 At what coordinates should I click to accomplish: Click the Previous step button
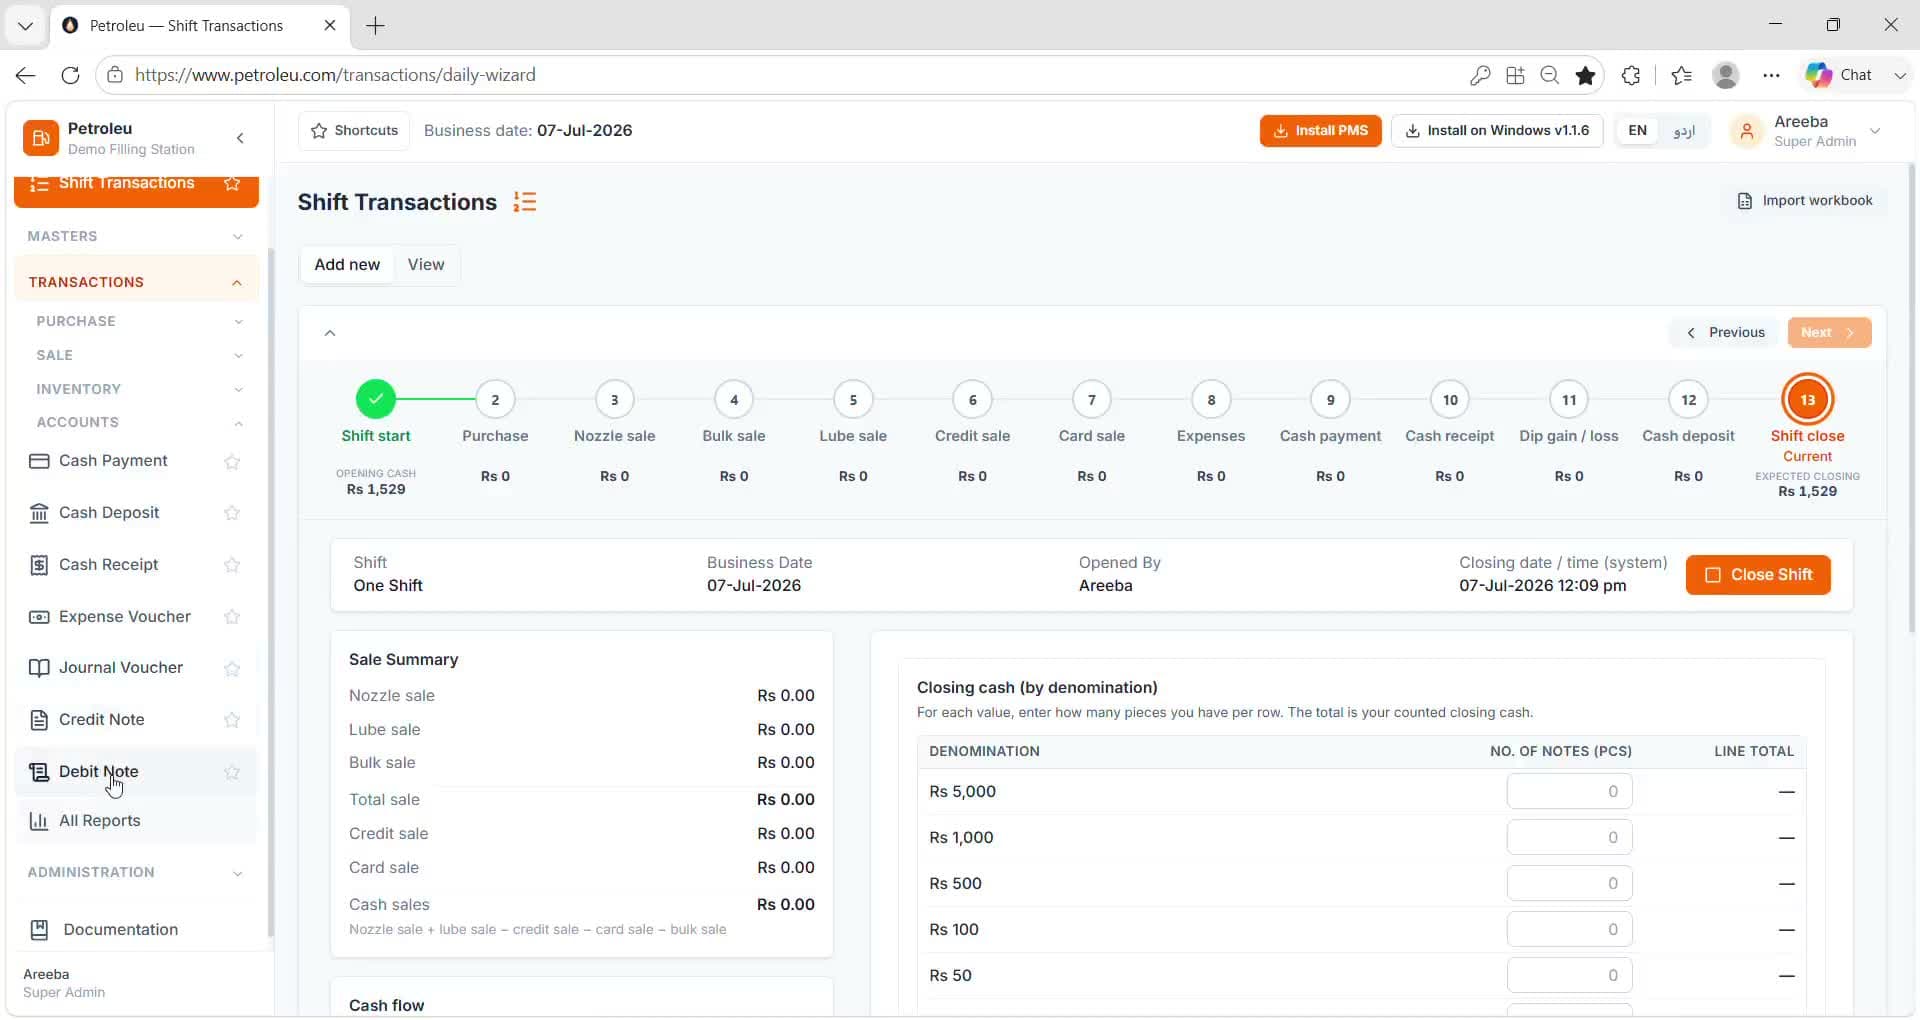(1726, 333)
